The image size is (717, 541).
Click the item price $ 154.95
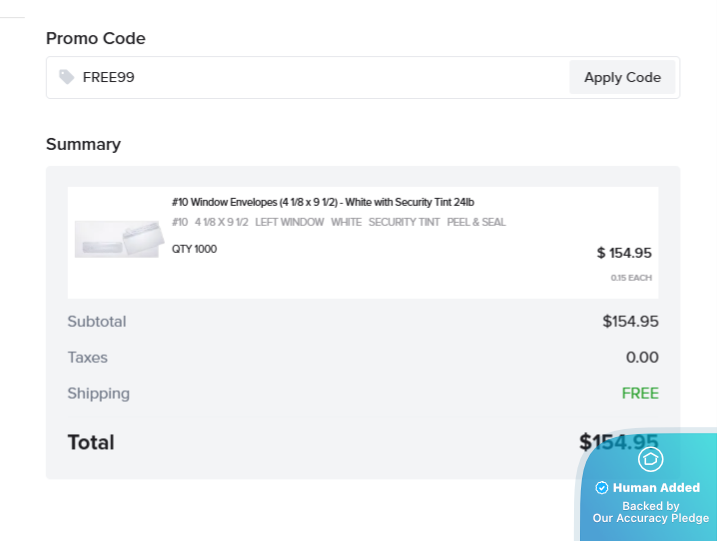point(624,253)
